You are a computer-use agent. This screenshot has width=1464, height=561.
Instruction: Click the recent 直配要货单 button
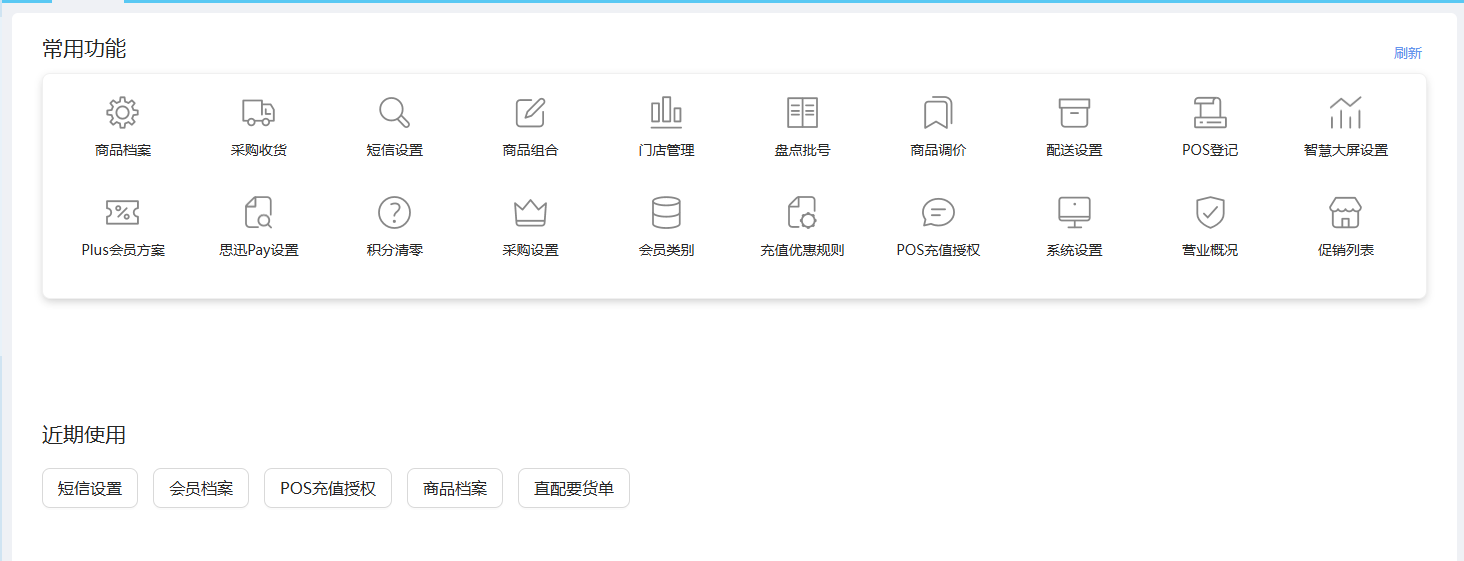[574, 488]
